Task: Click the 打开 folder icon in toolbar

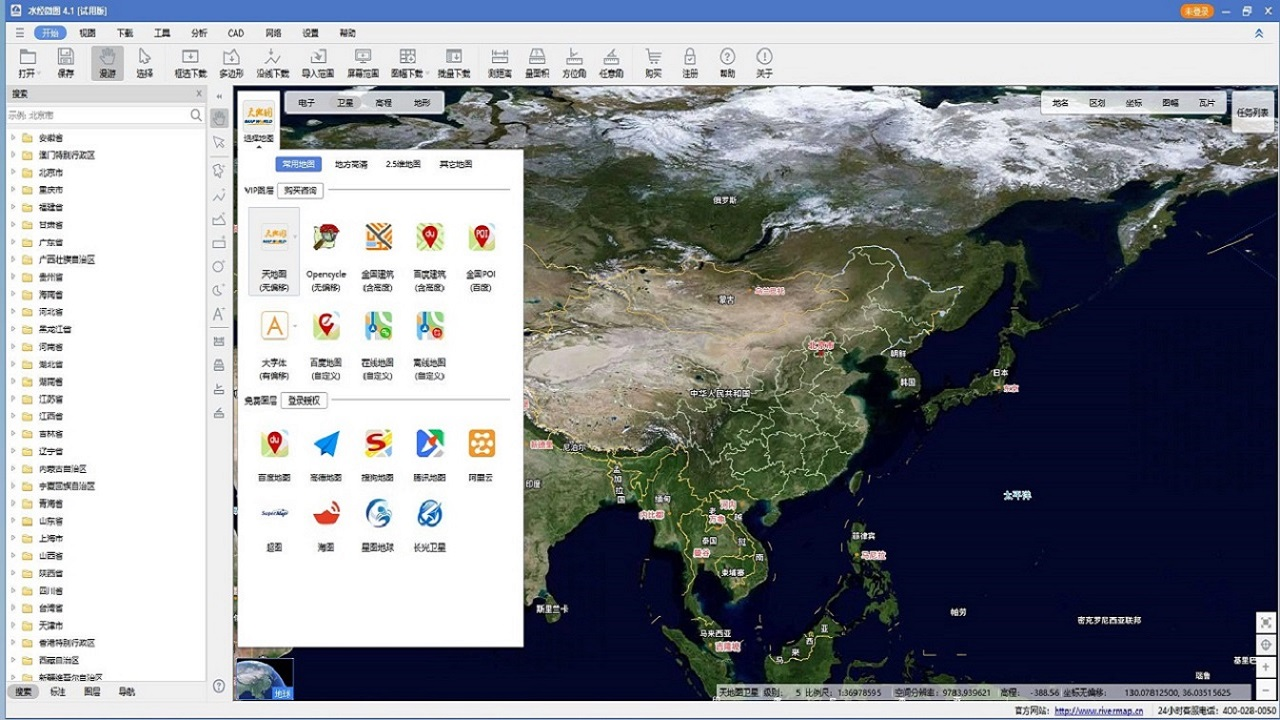Action: pyautogui.click(x=27, y=57)
